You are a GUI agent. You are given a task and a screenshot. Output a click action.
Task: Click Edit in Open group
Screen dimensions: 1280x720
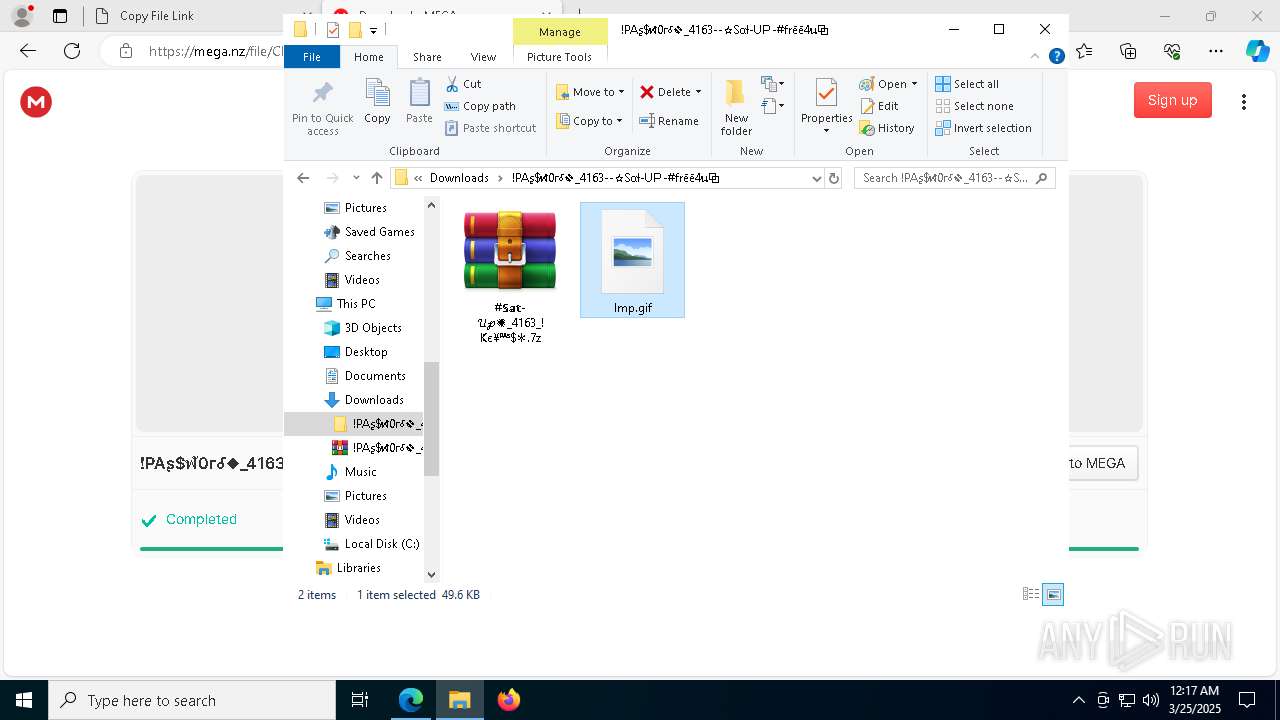tap(879, 106)
